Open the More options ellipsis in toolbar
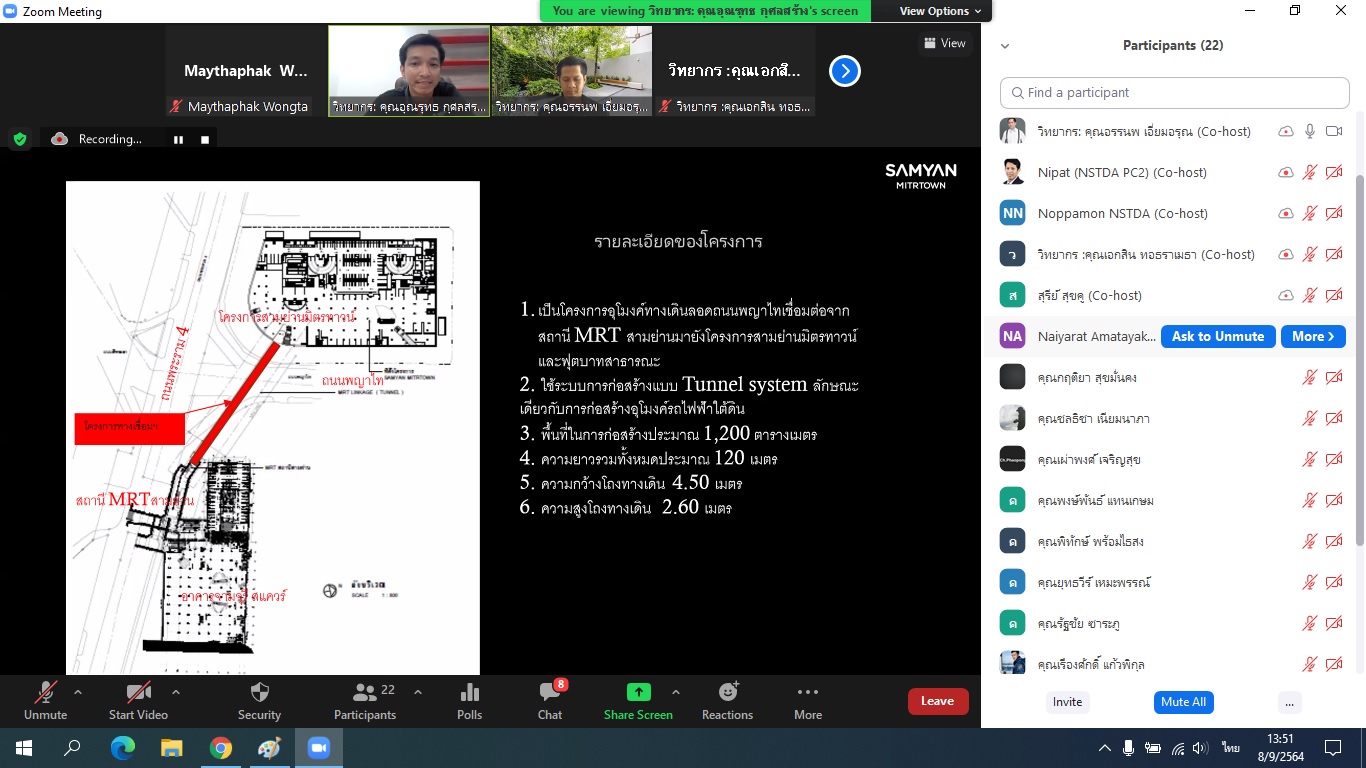 click(807, 700)
